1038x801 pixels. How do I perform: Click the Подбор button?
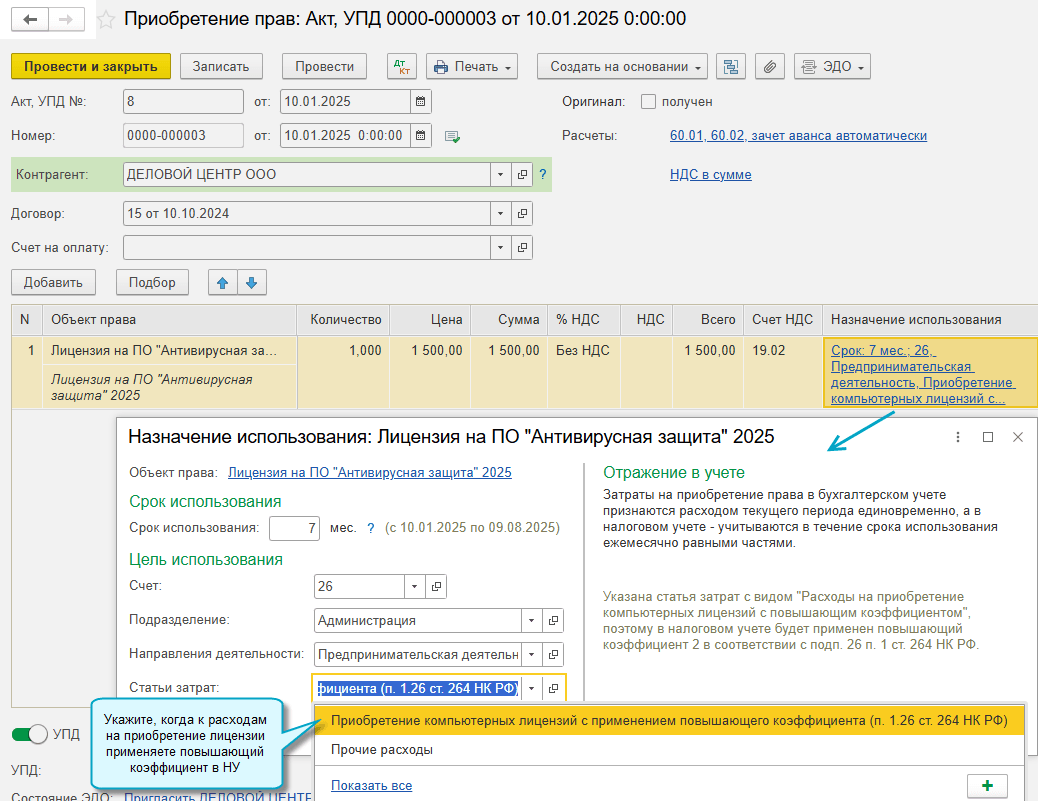[x=152, y=283]
